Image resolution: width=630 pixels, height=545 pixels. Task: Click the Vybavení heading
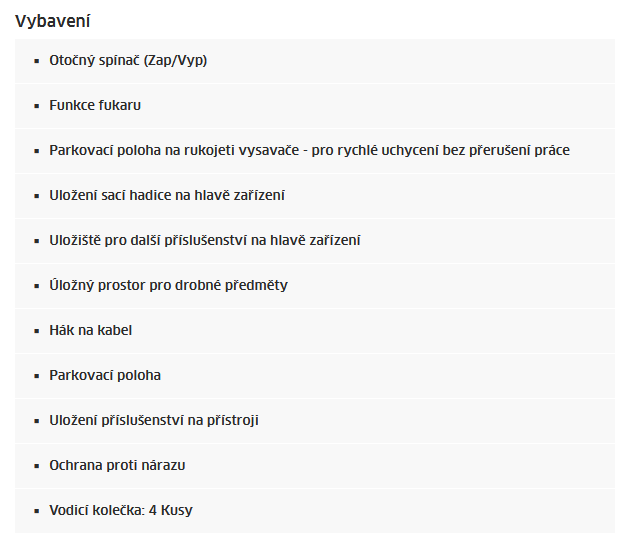[53, 21]
